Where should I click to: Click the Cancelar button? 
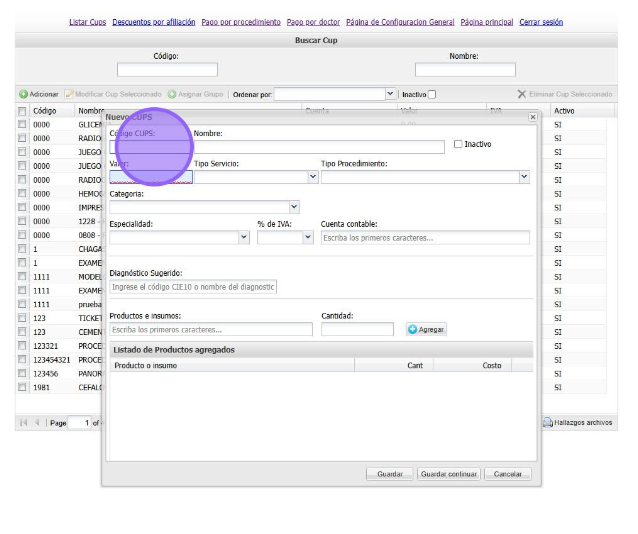click(508, 474)
